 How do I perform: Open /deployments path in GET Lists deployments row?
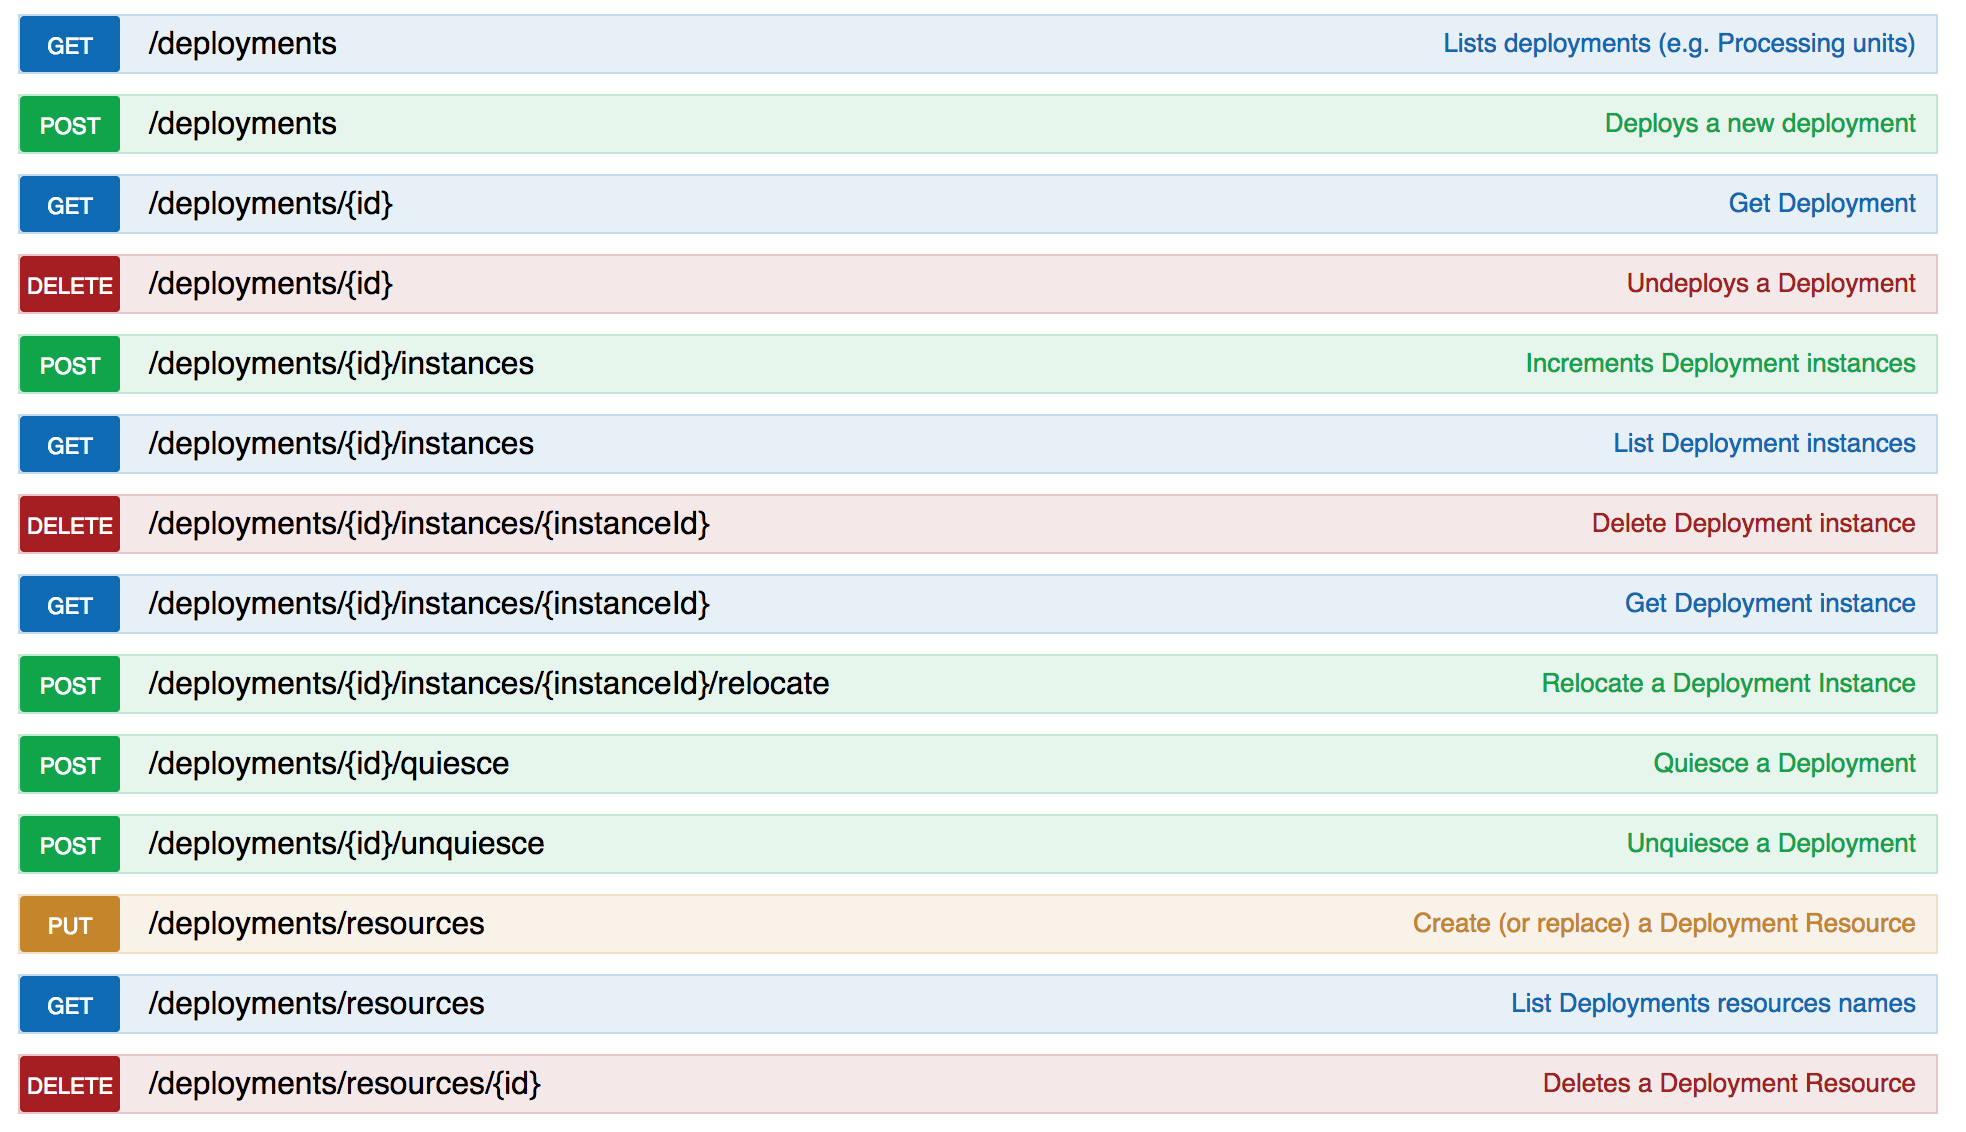pos(242,44)
